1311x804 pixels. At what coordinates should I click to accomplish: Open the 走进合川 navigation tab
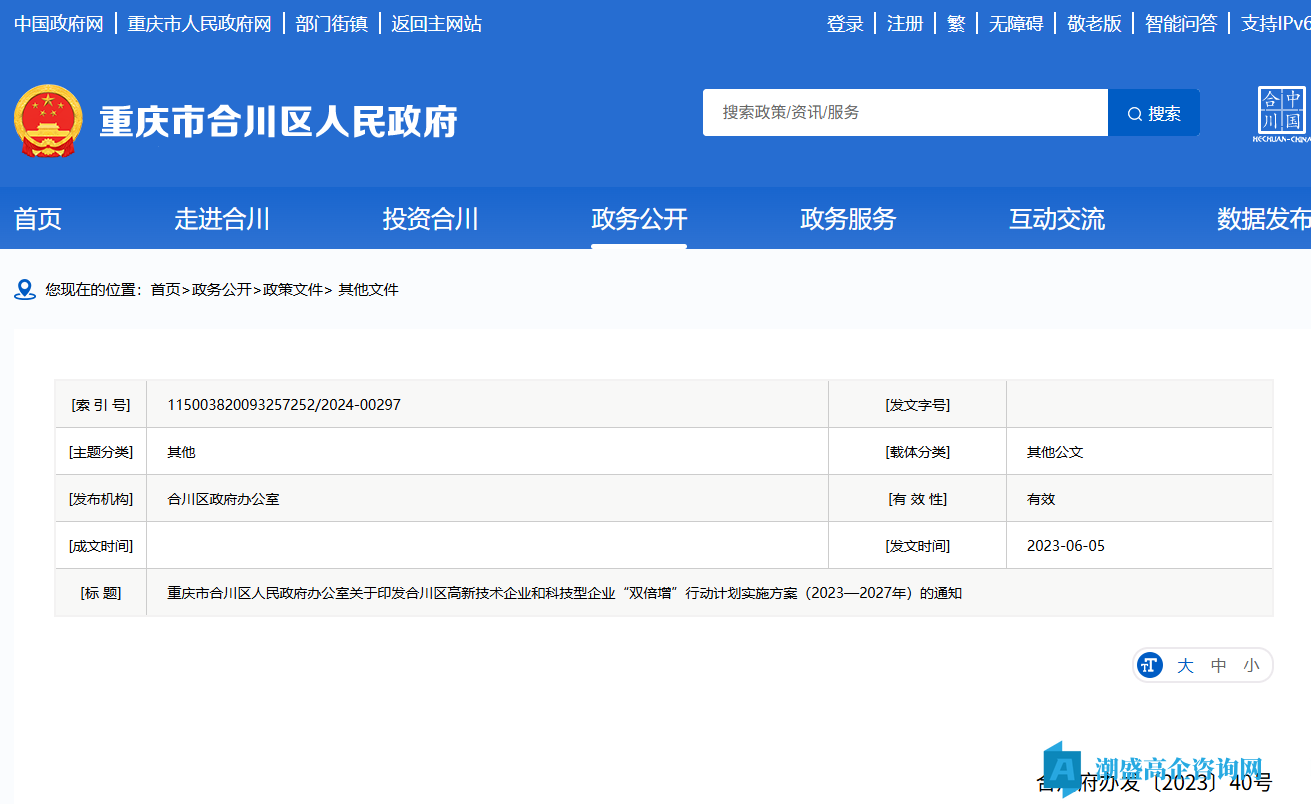222,219
